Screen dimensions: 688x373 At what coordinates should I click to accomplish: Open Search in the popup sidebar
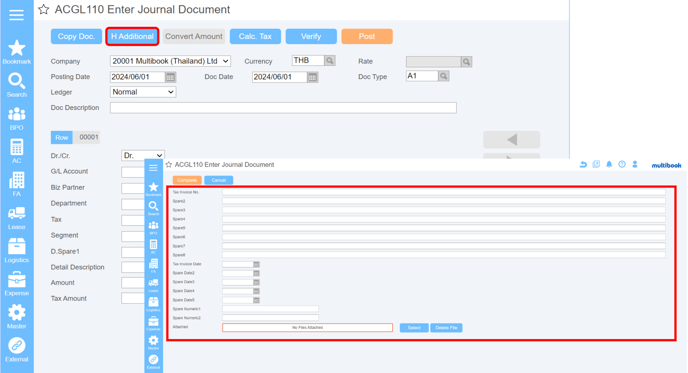pyautogui.click(x=153, y=208)
